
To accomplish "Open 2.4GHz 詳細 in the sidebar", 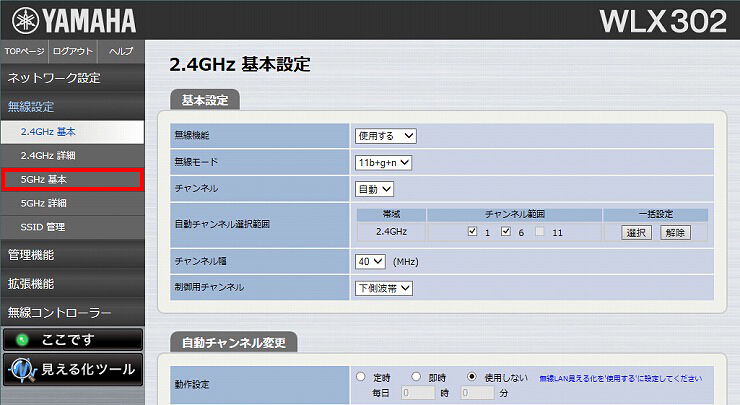I will [73, 156].
